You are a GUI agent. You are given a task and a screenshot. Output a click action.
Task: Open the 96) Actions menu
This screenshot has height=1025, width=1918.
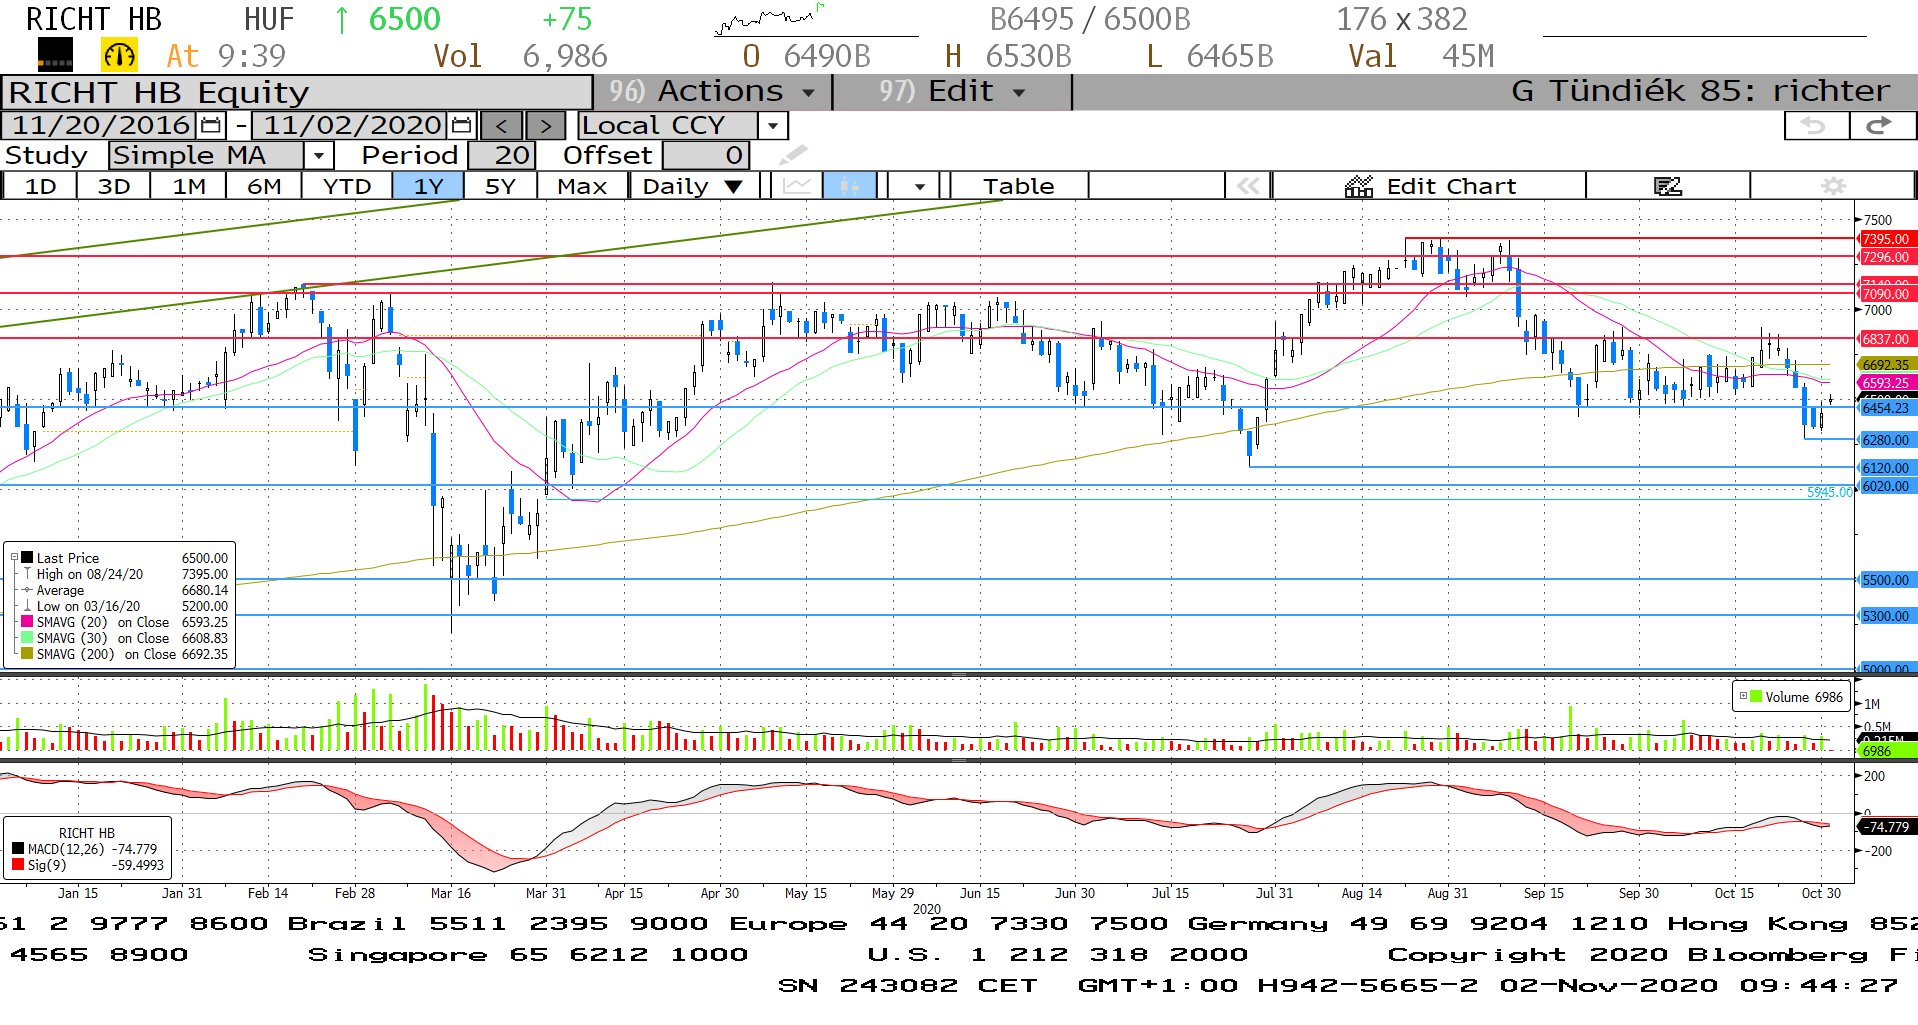coord(712,92)
